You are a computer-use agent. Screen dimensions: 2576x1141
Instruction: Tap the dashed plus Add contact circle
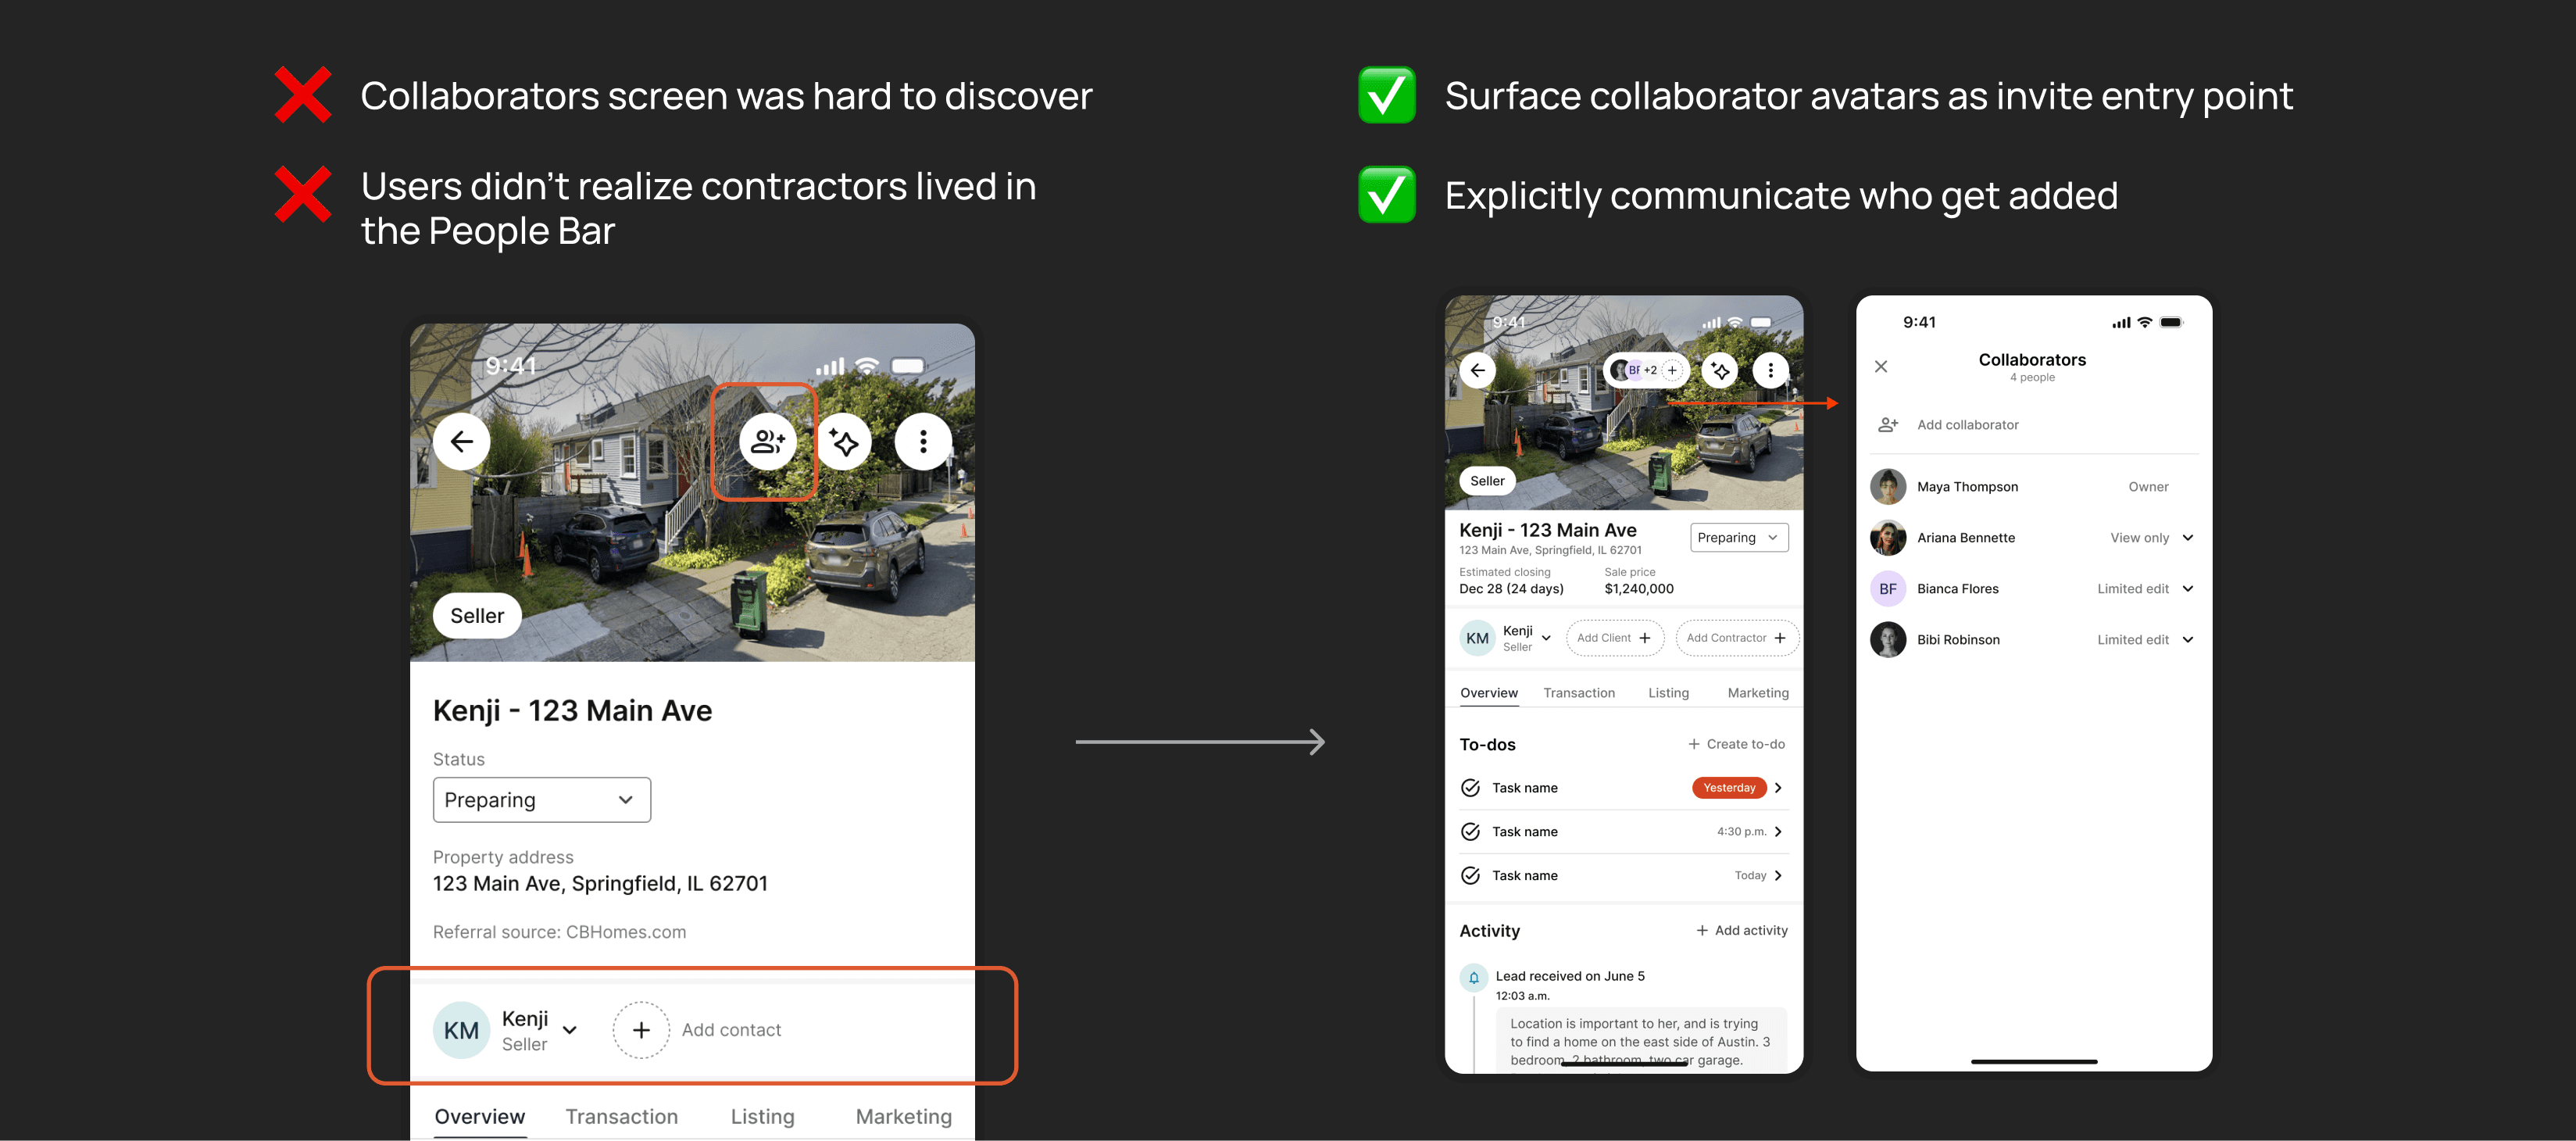pyautogui.click(x=641, y=1030)
